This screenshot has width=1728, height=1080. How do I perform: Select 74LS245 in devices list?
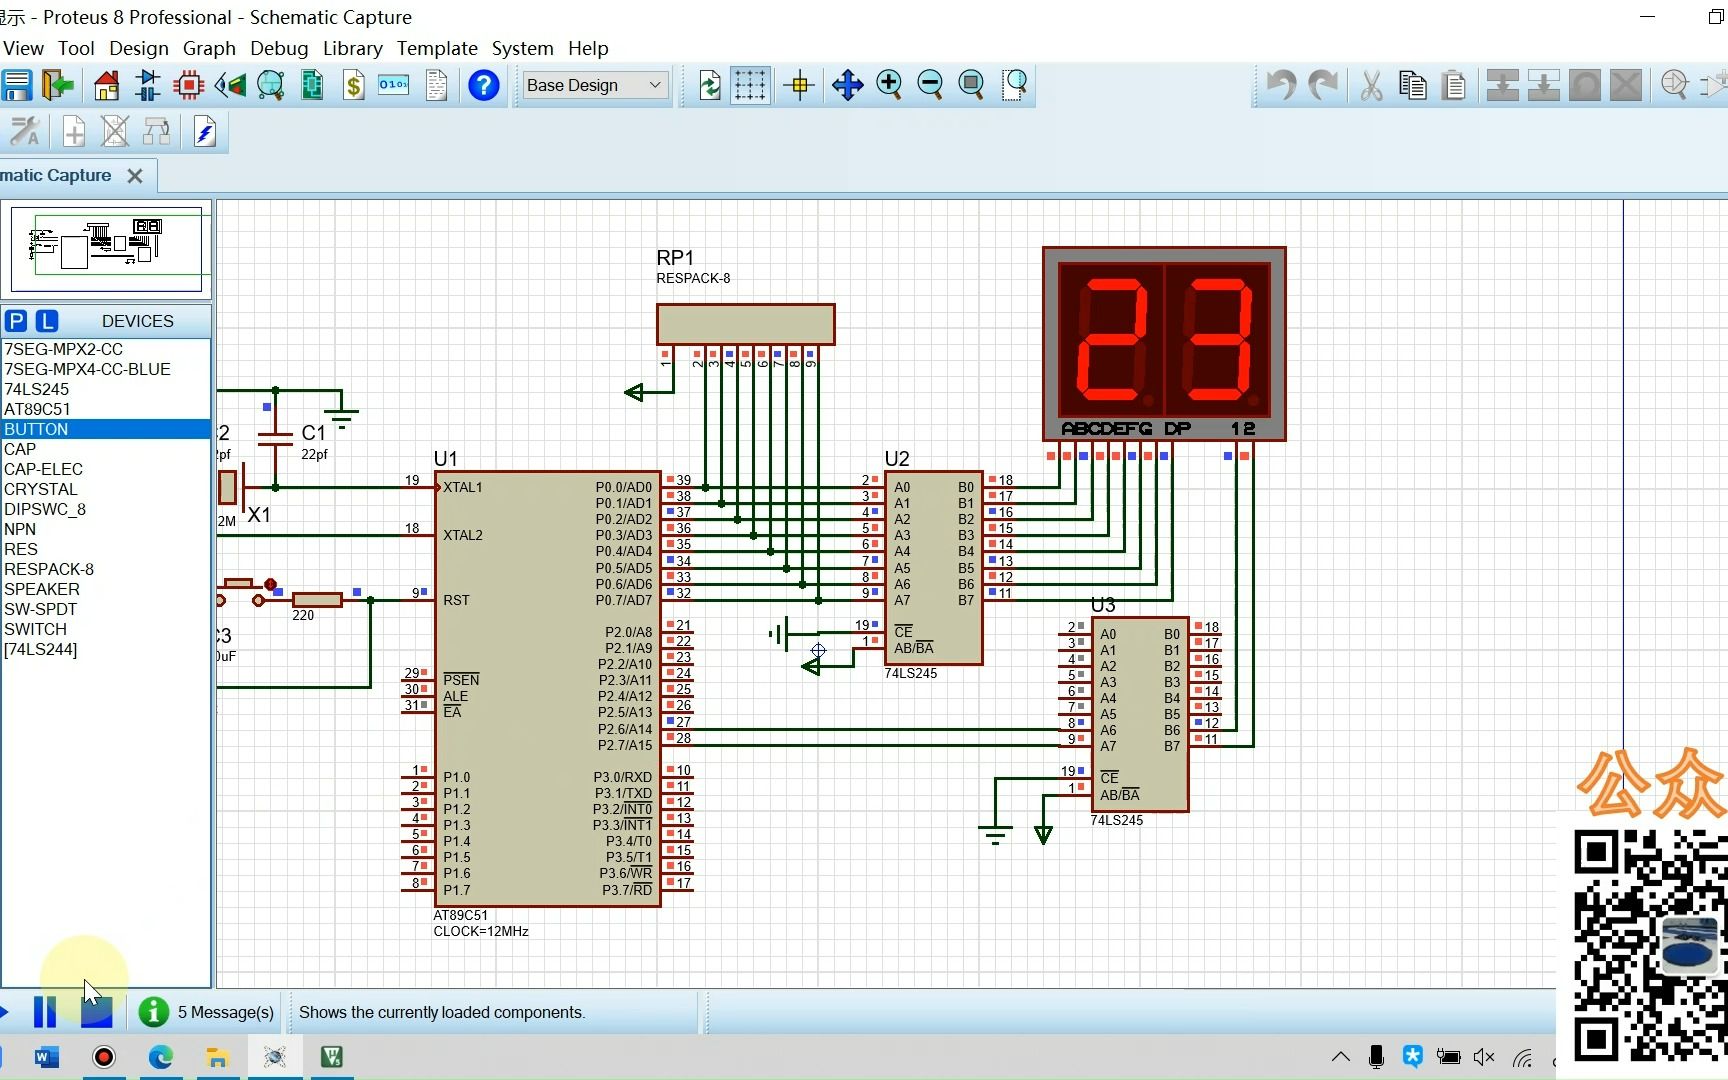[x=106, y=389]
